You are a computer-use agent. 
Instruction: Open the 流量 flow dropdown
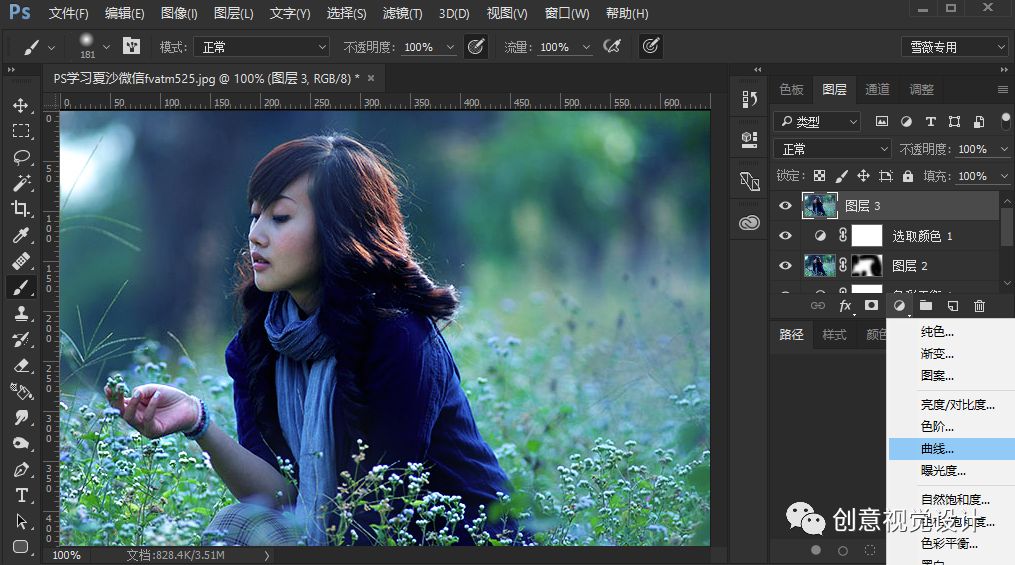586,47
